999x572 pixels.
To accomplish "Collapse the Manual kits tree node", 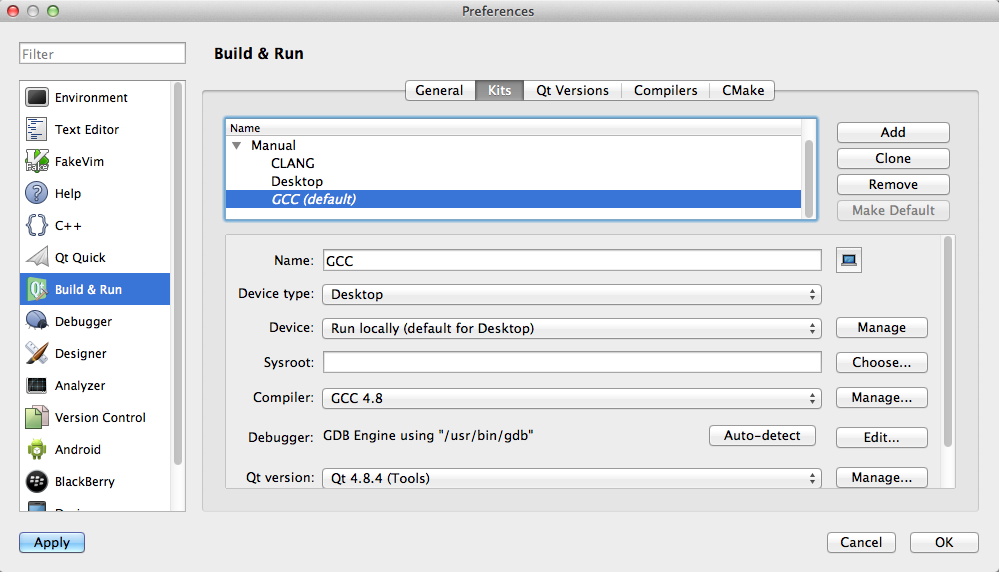I will (237, 146).
